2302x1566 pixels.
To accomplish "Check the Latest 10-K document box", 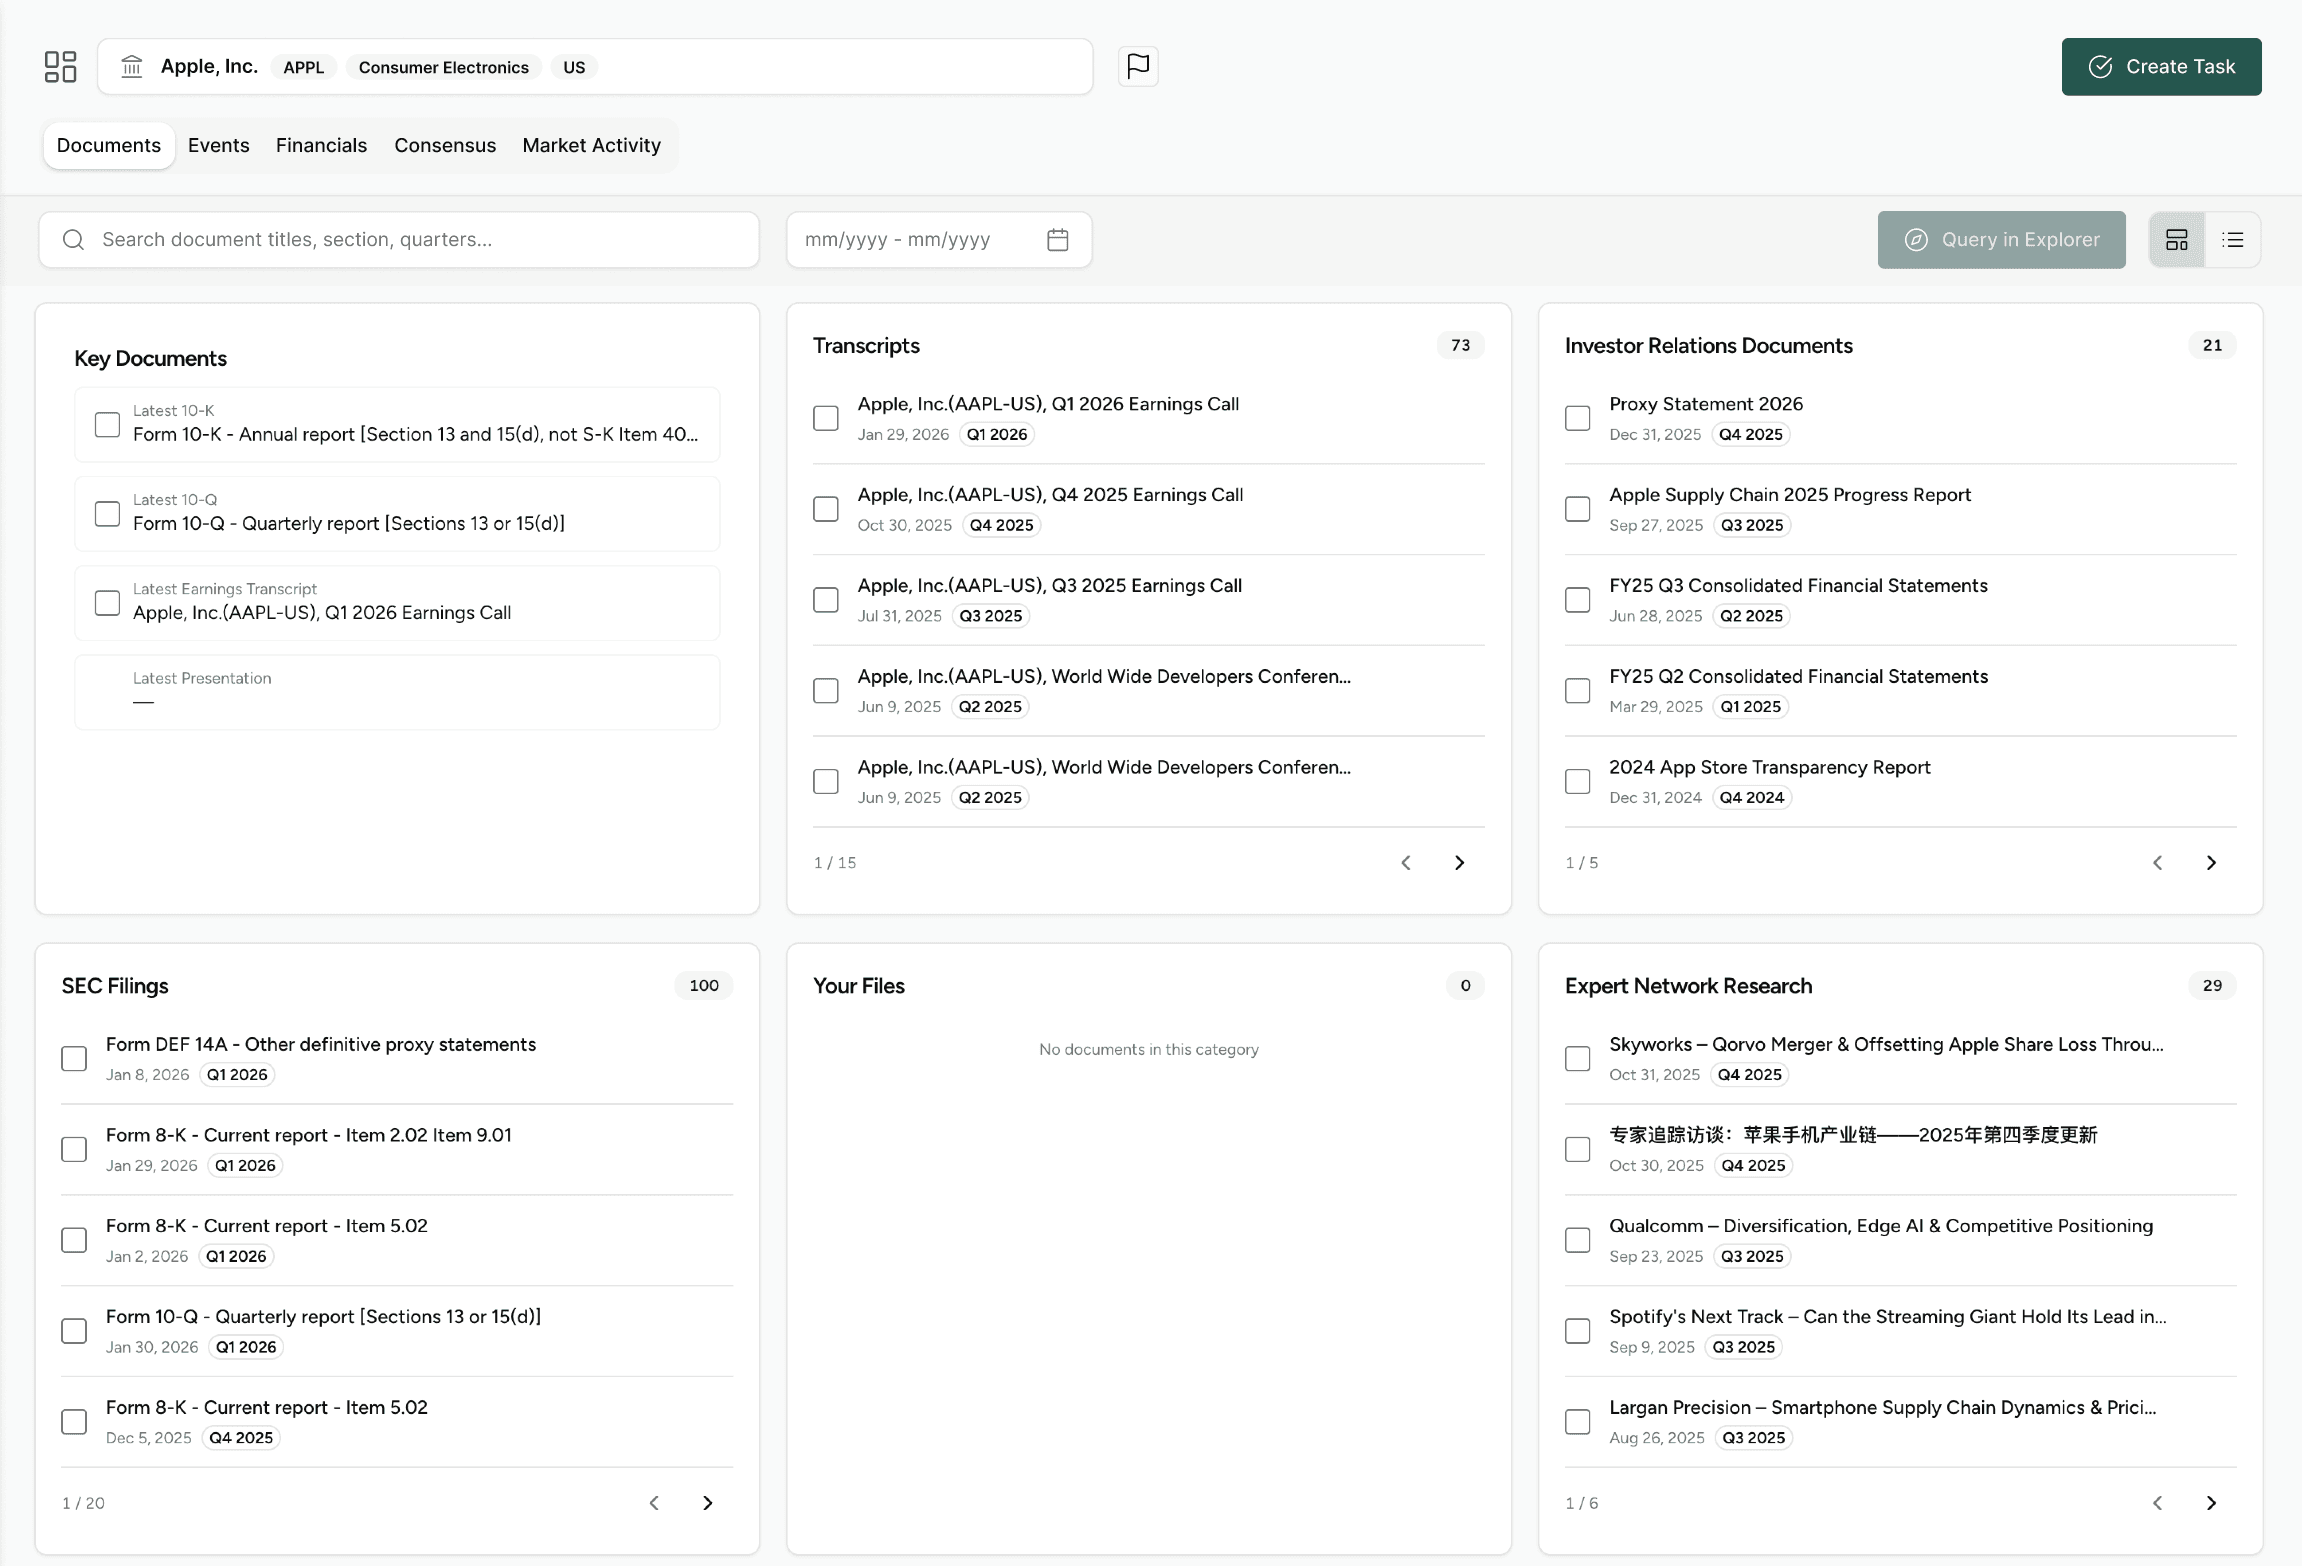I will pos(107,425).
